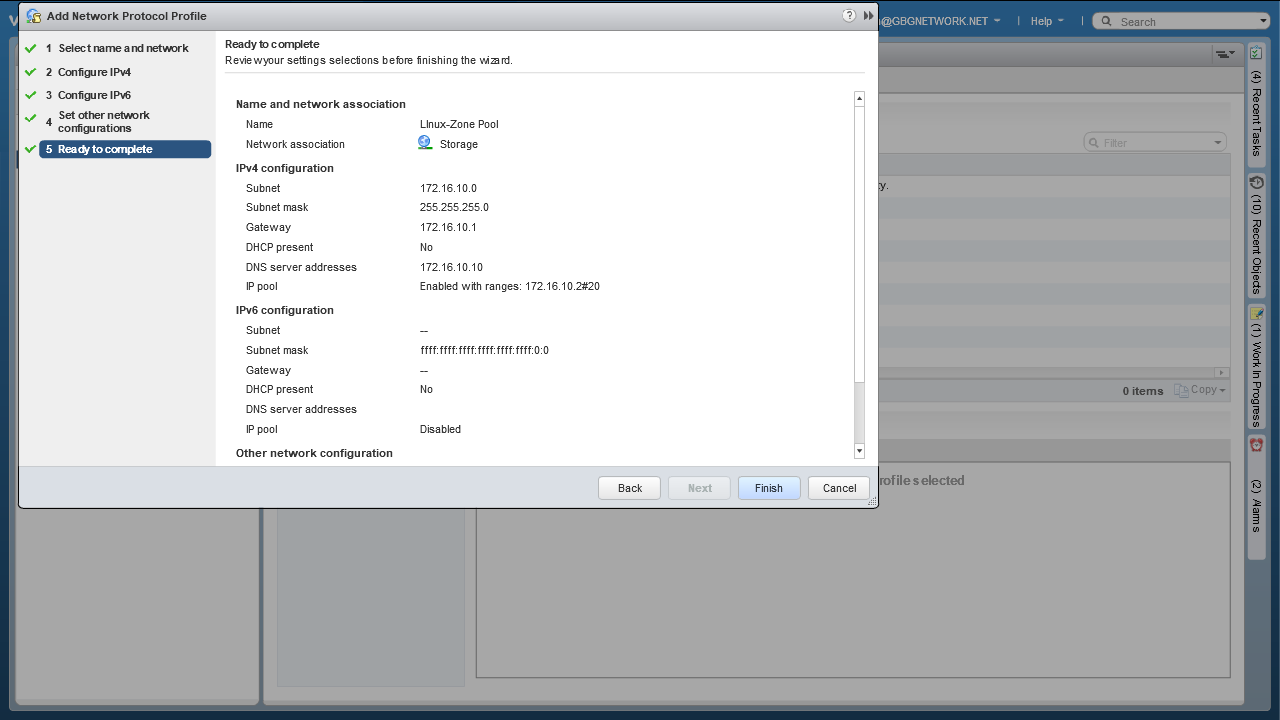Open the Work In Progress note icon
This screenshot has width=1280, height=720.
point(1257,313)
